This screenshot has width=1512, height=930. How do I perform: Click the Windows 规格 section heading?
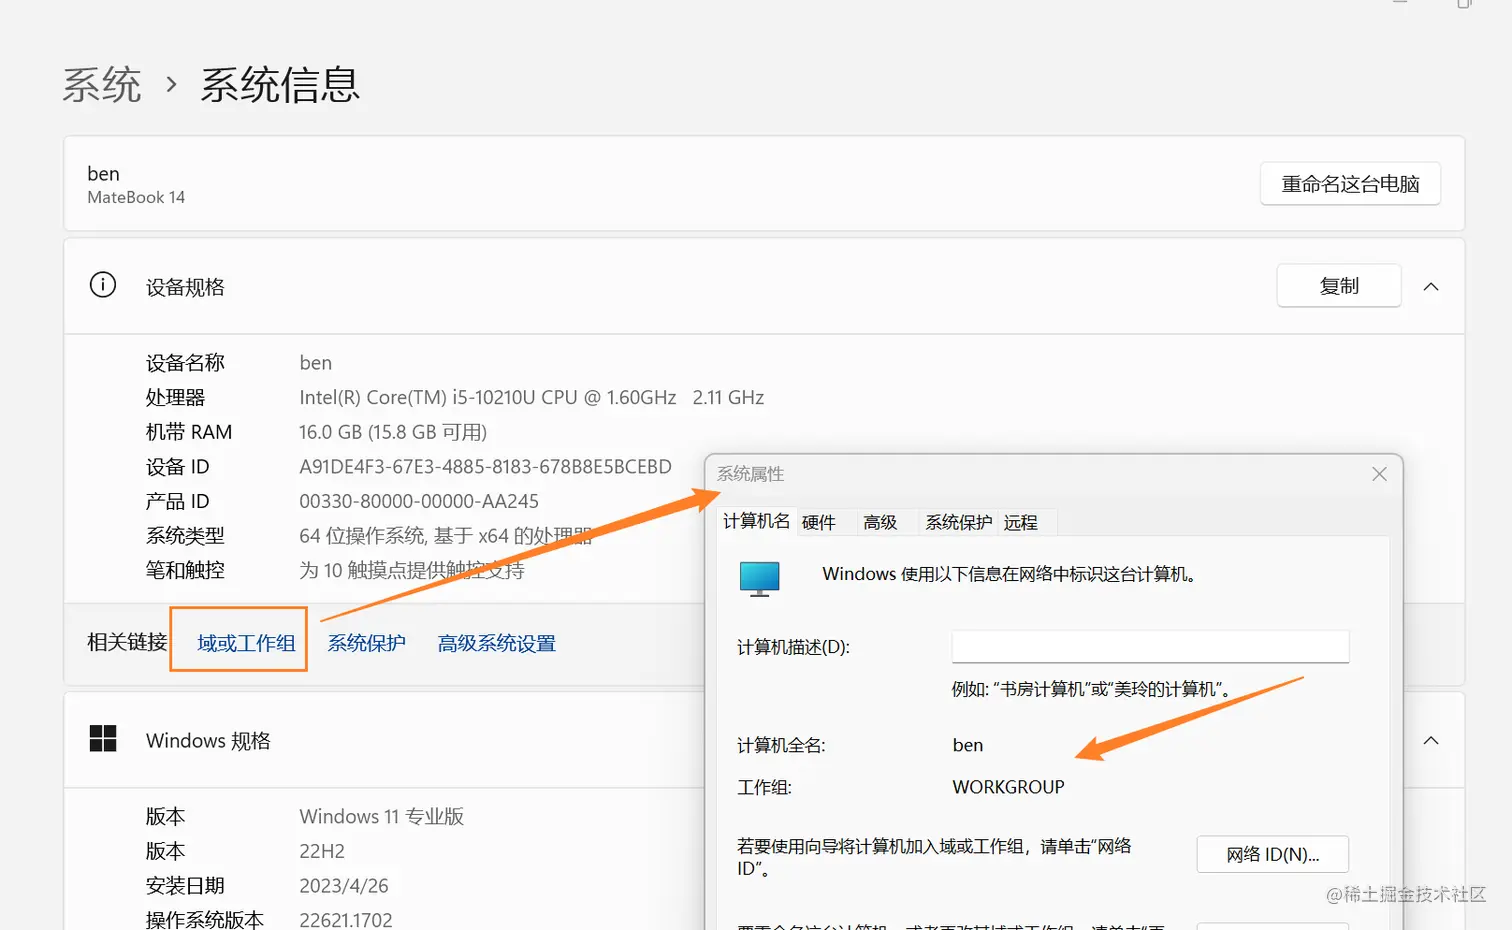208,741
